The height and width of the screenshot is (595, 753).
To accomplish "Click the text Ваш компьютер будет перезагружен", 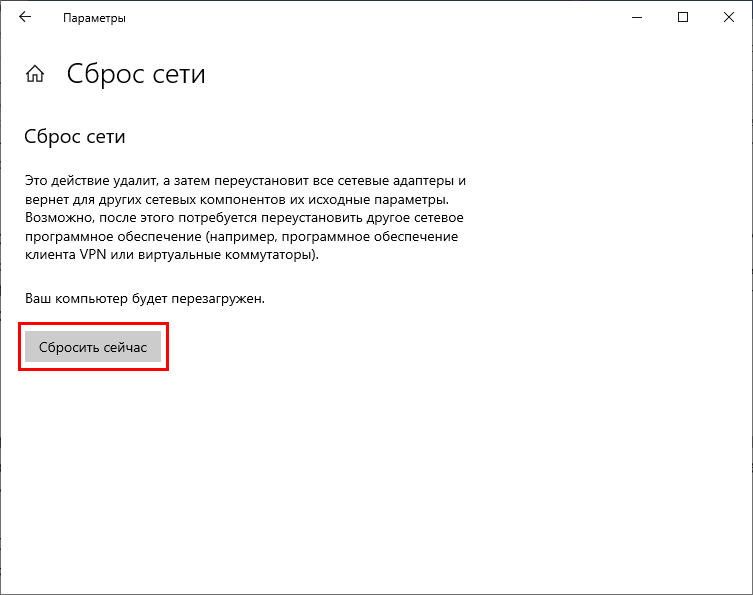I will pyautogui.click(x=145, y=299).
